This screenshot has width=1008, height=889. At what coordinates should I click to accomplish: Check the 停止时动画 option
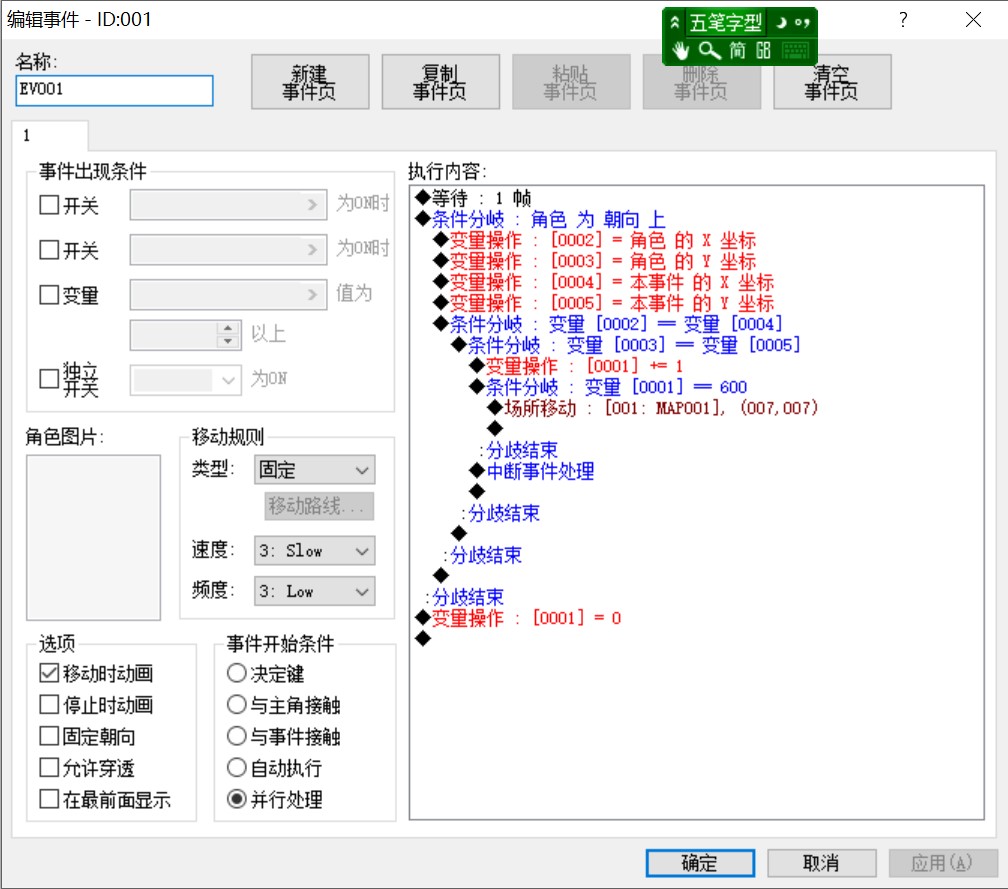[49, 705]
